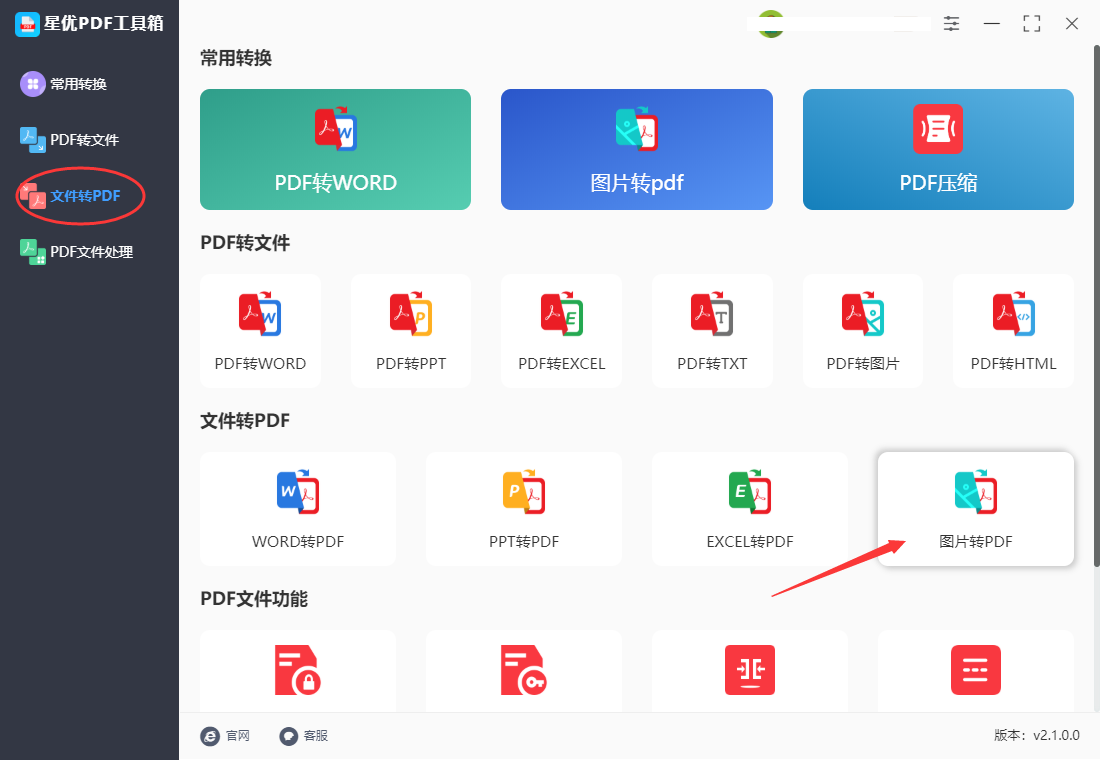
Task: Click the 常用转换 purple sidebar icon
Action: tap(32, 84)
